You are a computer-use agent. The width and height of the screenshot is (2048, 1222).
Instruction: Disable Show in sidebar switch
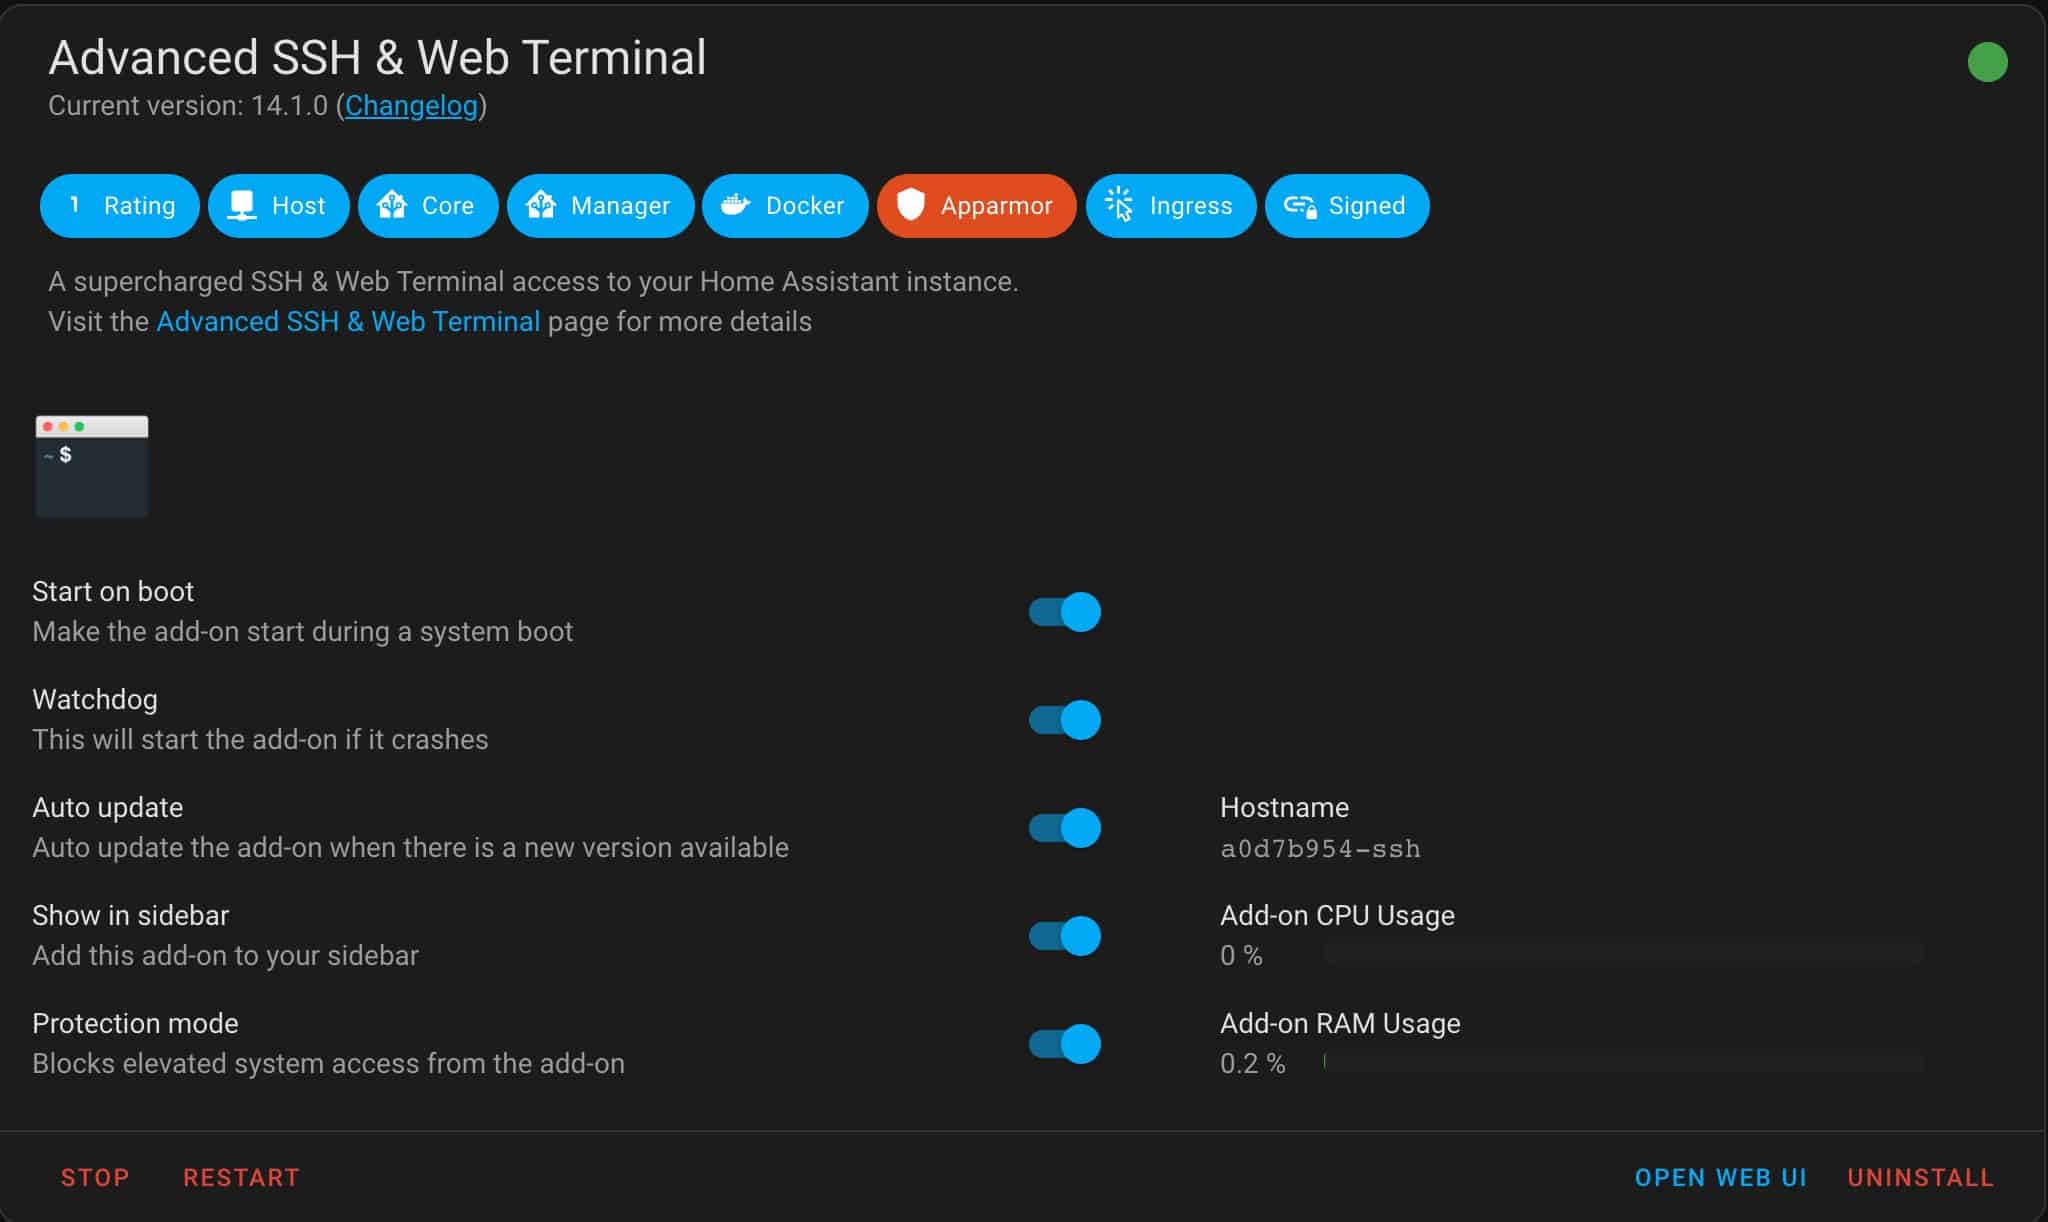coord(1065,936)
